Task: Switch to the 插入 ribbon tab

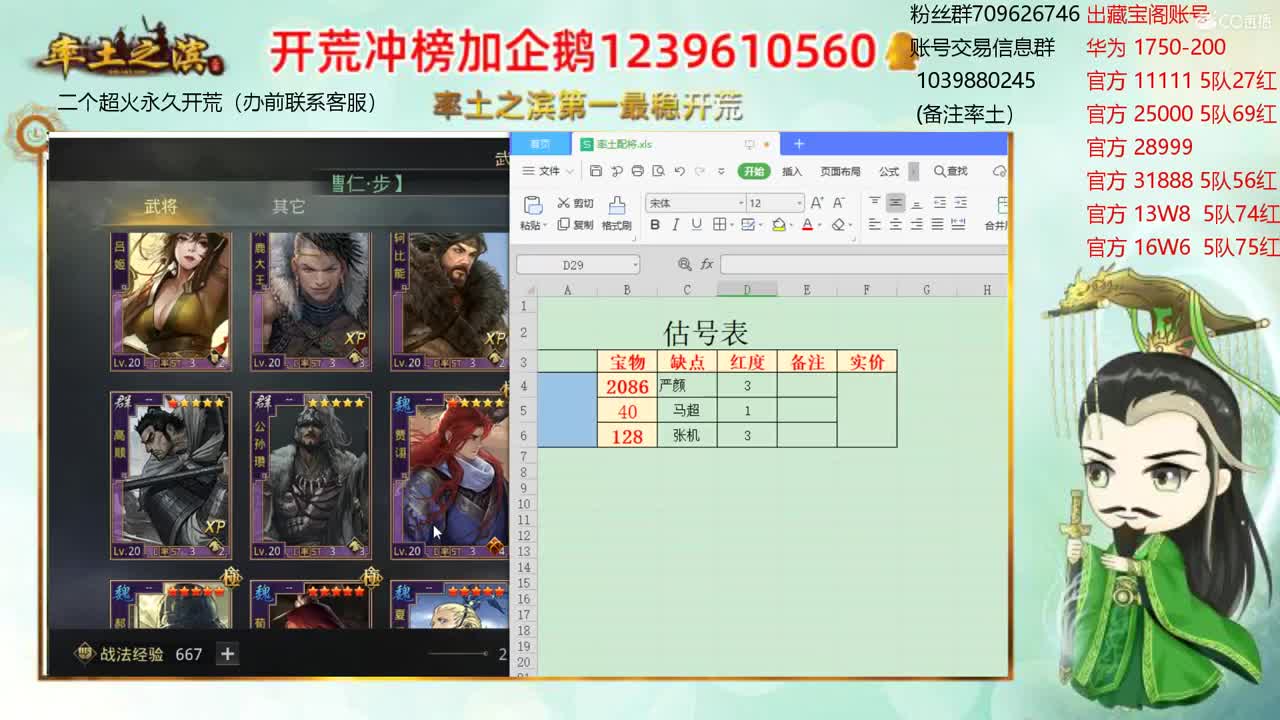Action: 792,171
